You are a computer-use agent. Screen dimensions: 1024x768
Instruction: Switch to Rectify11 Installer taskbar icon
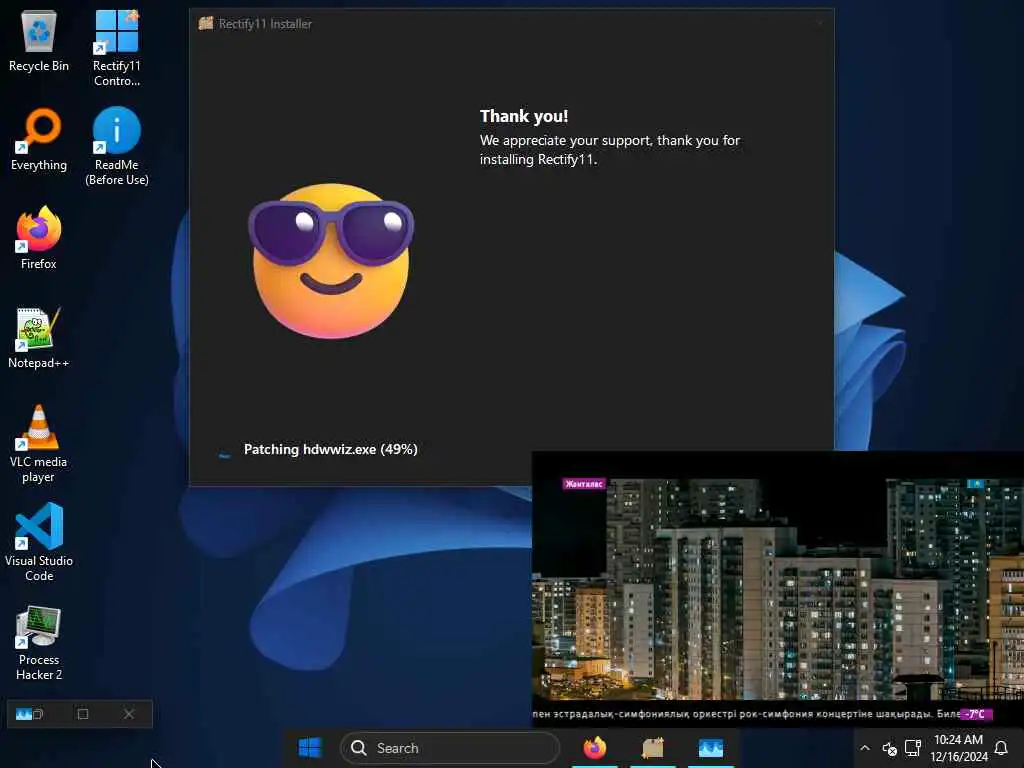652,748
